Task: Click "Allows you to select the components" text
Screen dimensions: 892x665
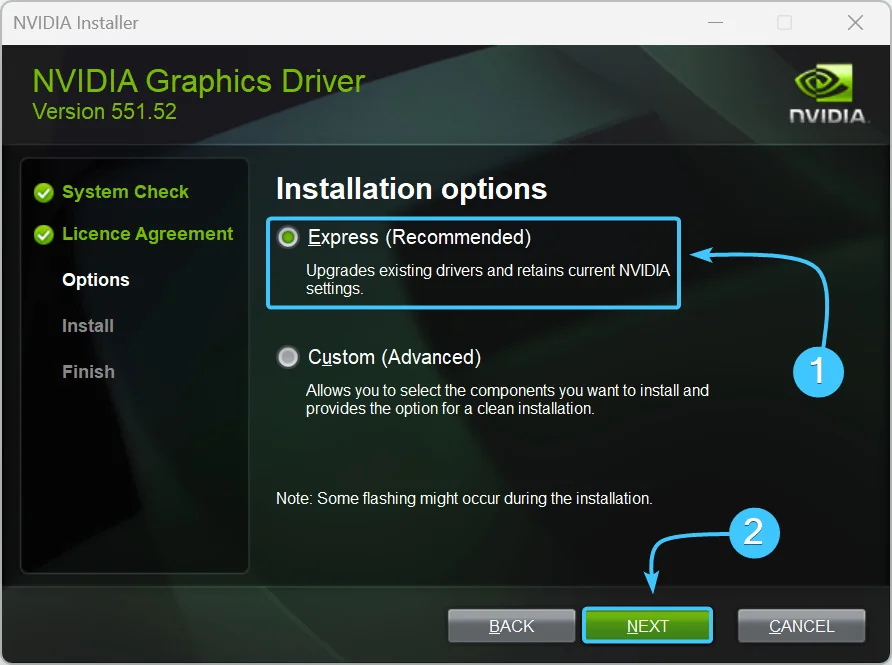Action: point(507,399)
